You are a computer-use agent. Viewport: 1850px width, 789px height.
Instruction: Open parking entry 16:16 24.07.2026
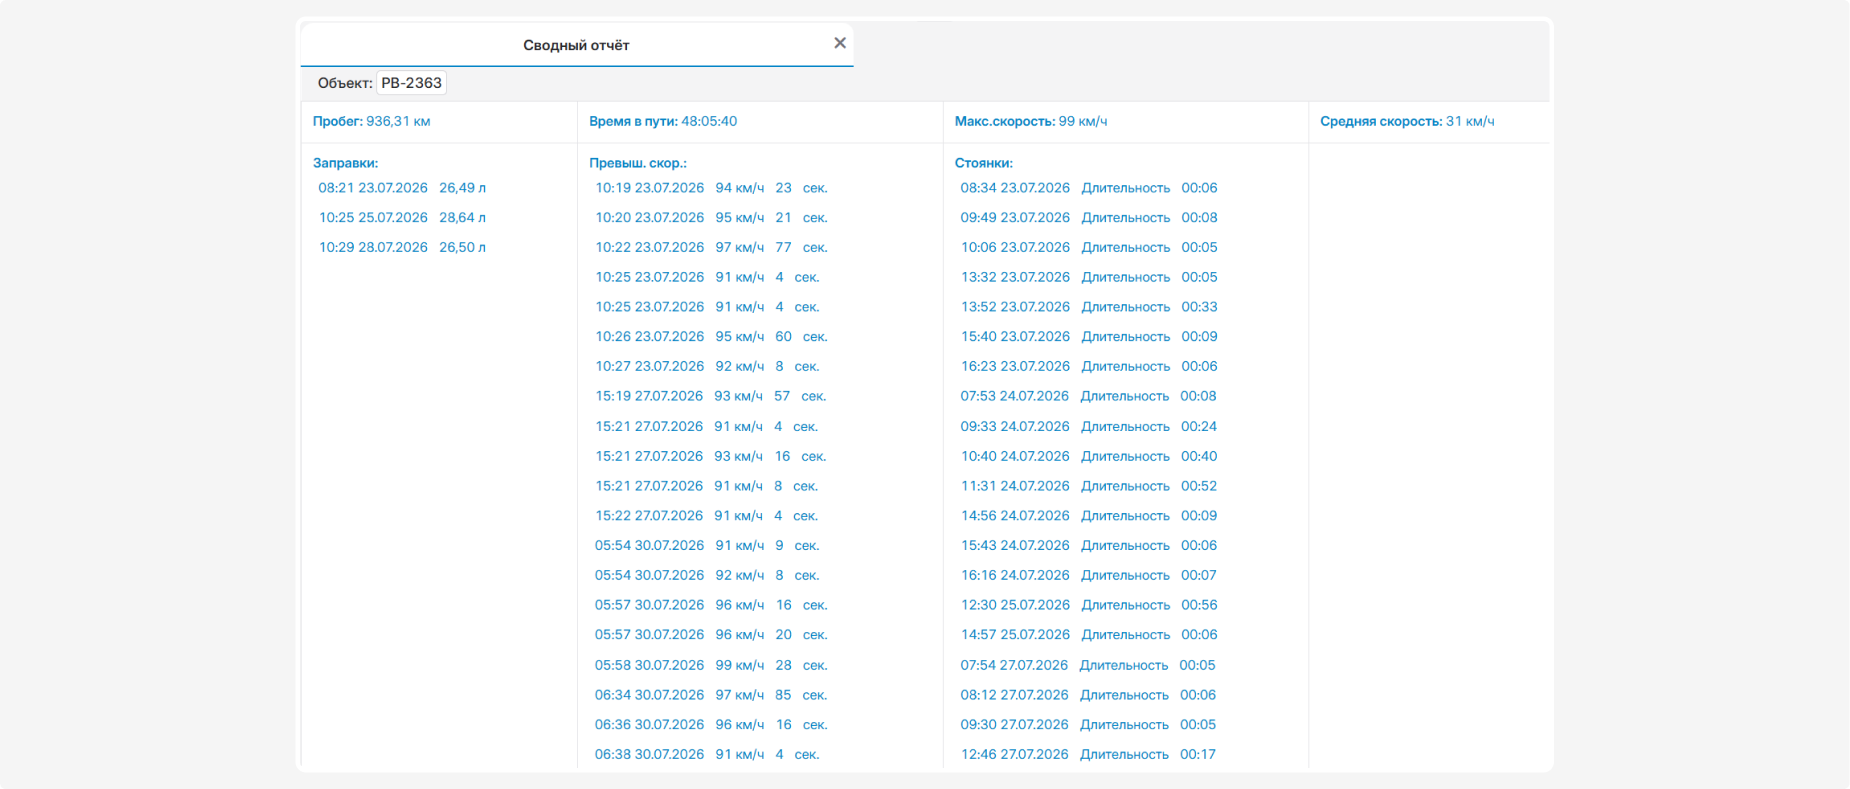(x=1089, y=575)
